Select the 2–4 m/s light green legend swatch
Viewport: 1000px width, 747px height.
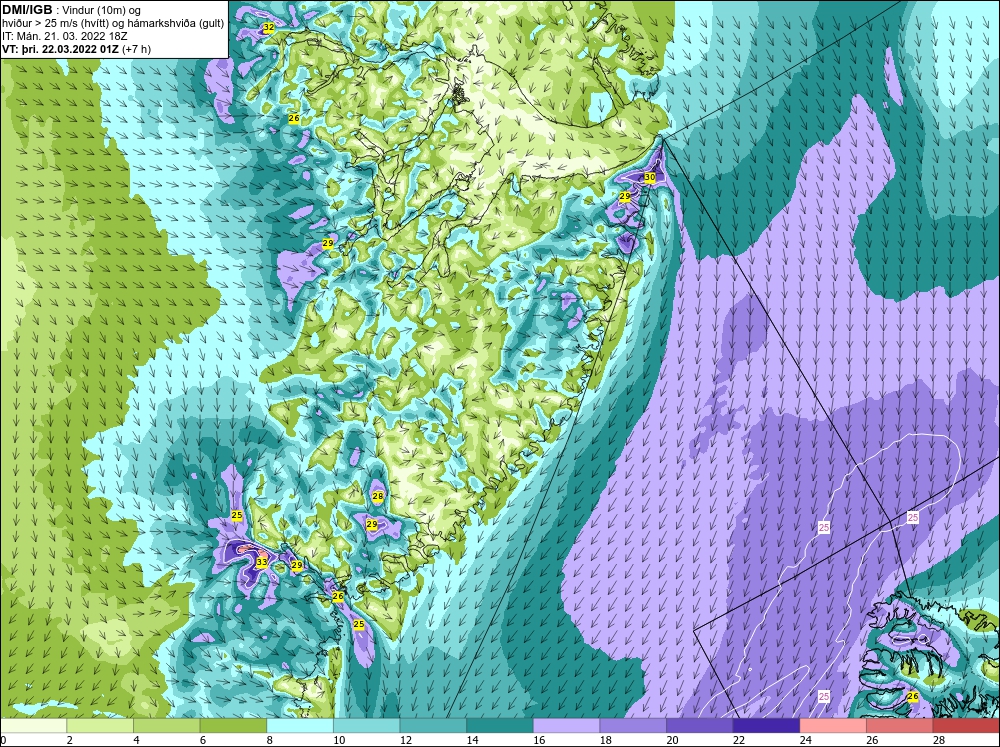tap(100, 726)
